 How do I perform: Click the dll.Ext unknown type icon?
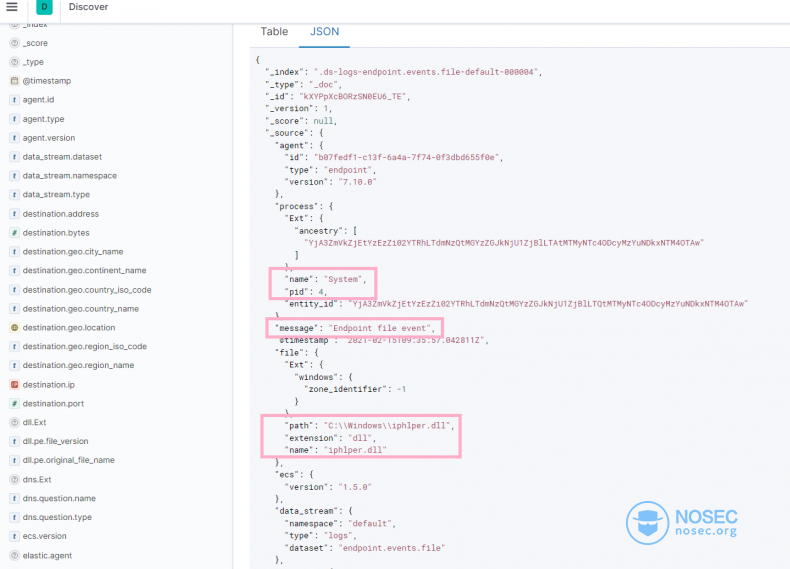15,422
